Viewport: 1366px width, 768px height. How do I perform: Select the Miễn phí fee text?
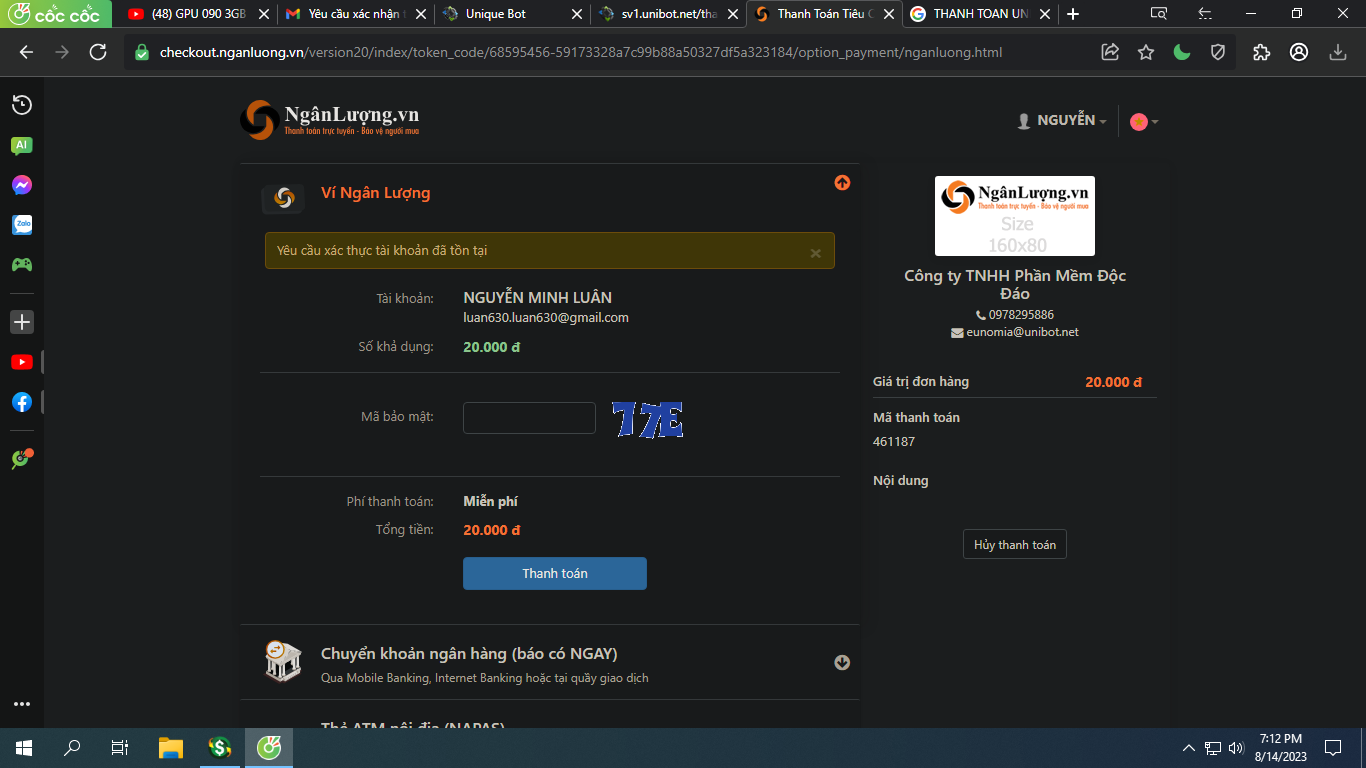[490, 502]
